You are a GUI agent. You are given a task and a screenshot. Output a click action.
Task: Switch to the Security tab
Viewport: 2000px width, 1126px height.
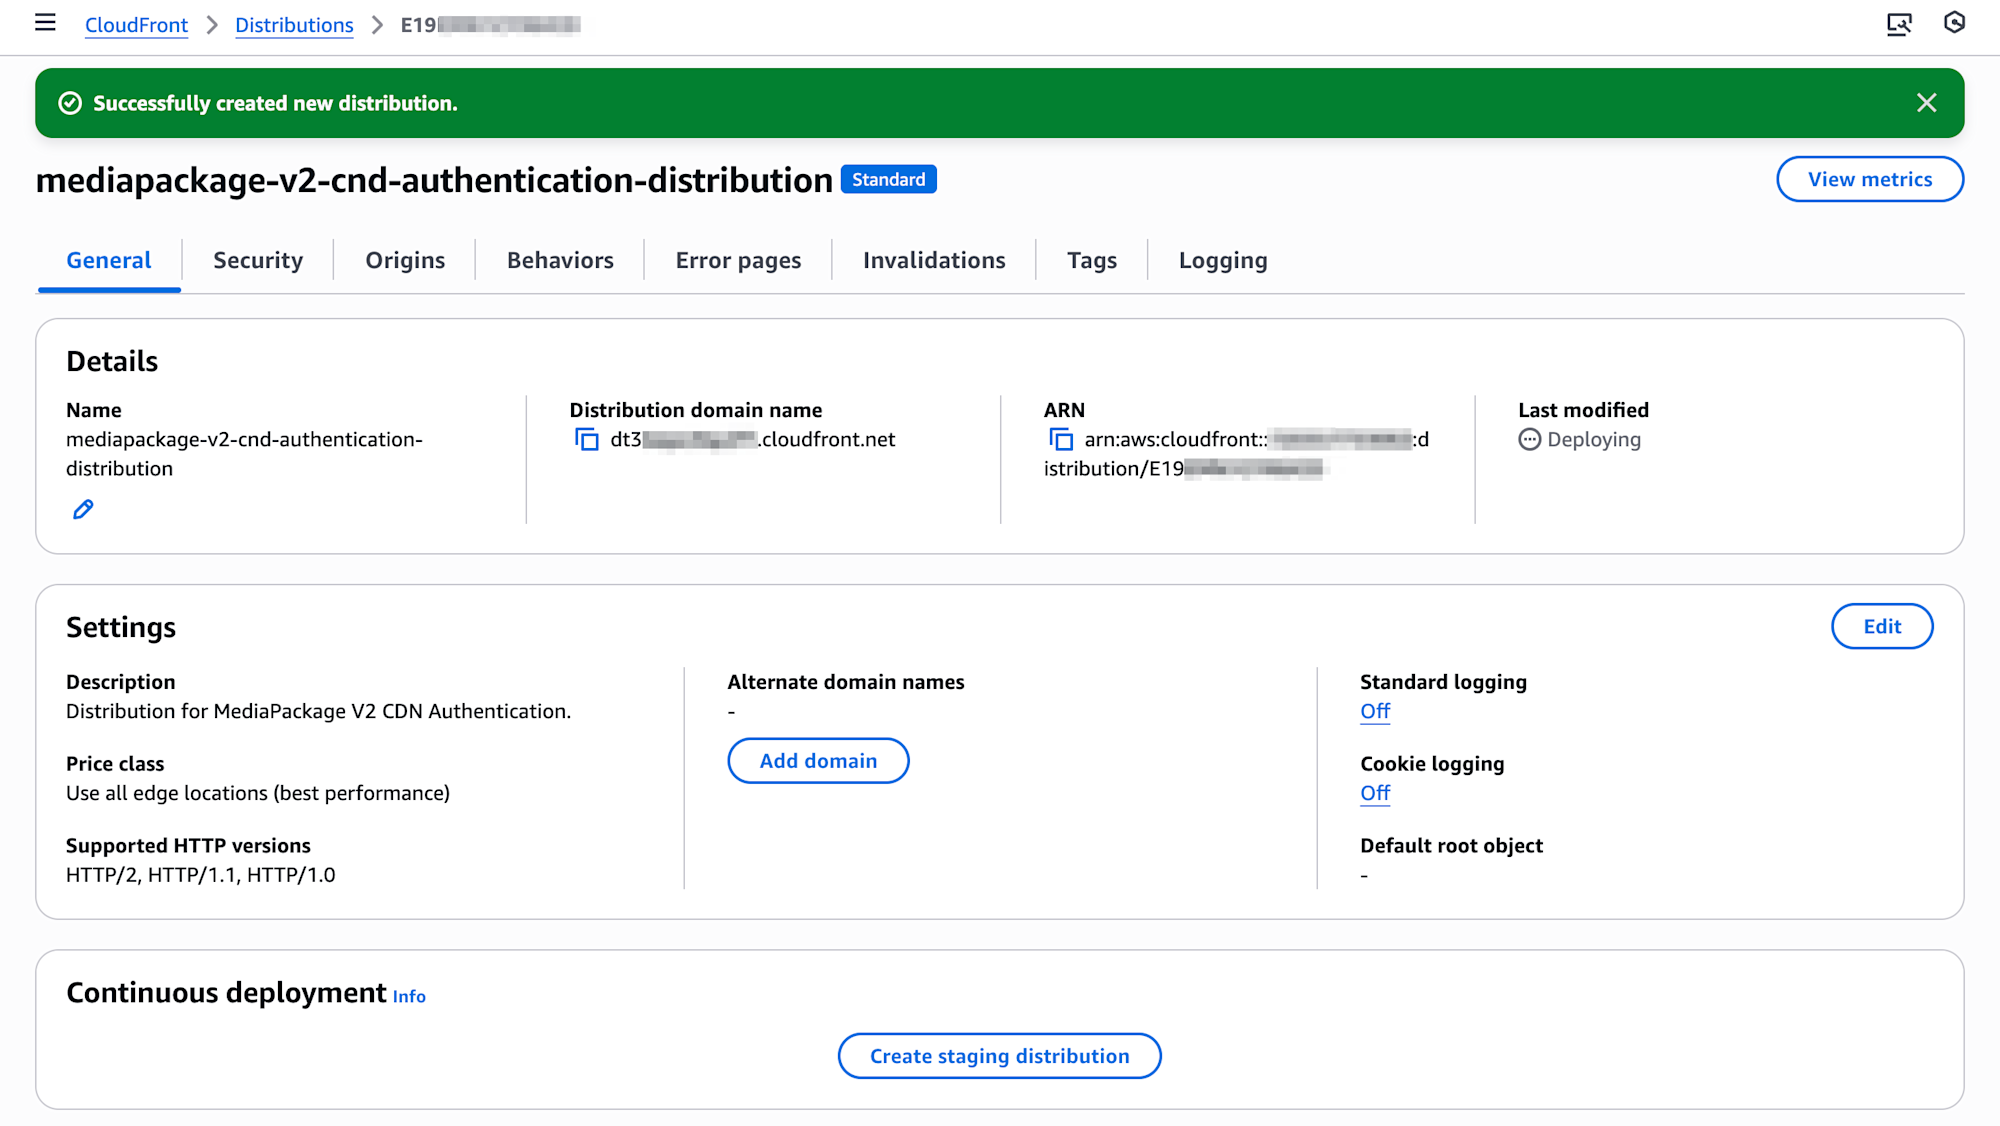(258, 261)
